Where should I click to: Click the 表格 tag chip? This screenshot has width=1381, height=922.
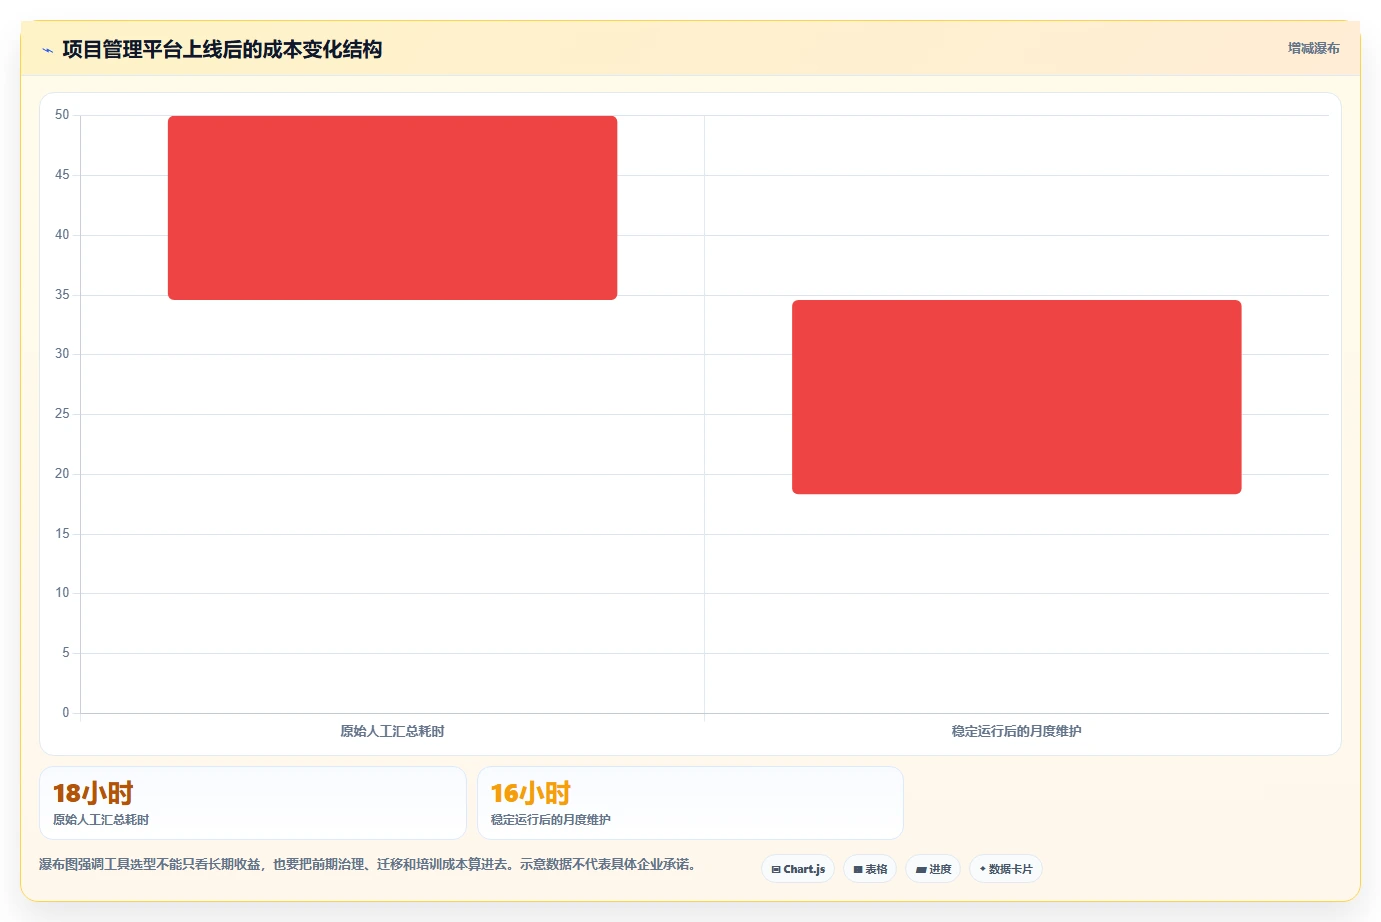(870, 869)
